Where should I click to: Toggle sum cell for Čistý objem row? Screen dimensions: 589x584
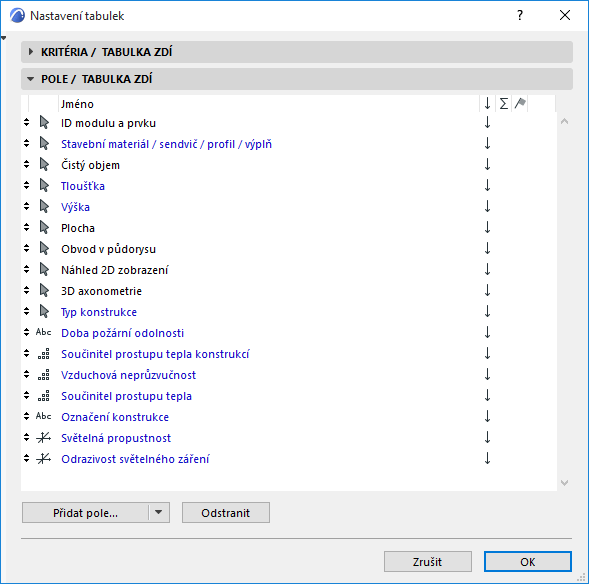[x=503, y=165]
